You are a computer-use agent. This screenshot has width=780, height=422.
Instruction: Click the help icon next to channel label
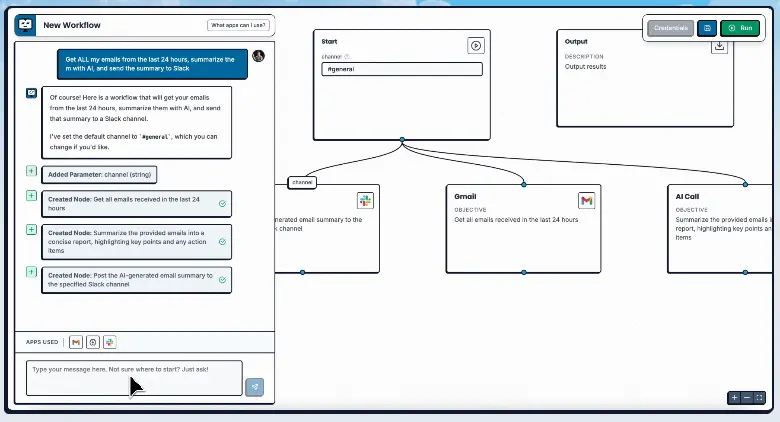click(347, 57)
